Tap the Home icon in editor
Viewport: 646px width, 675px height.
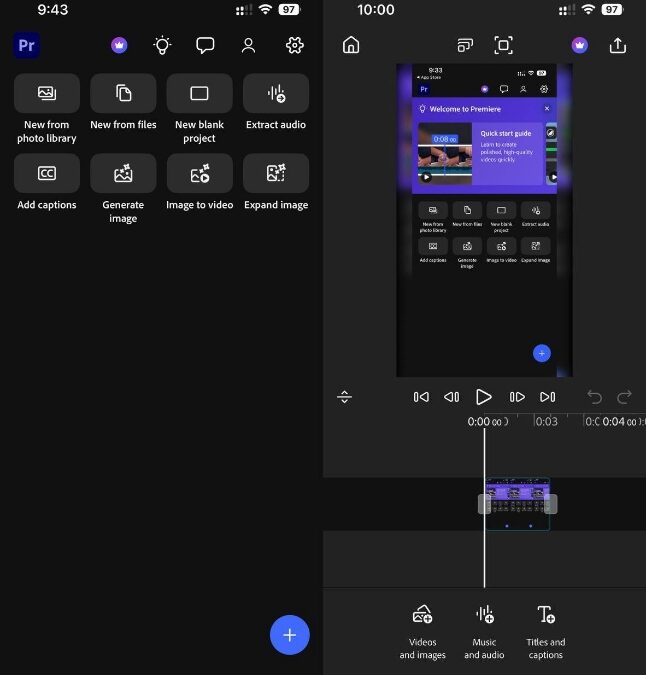[x=351, y=45]
